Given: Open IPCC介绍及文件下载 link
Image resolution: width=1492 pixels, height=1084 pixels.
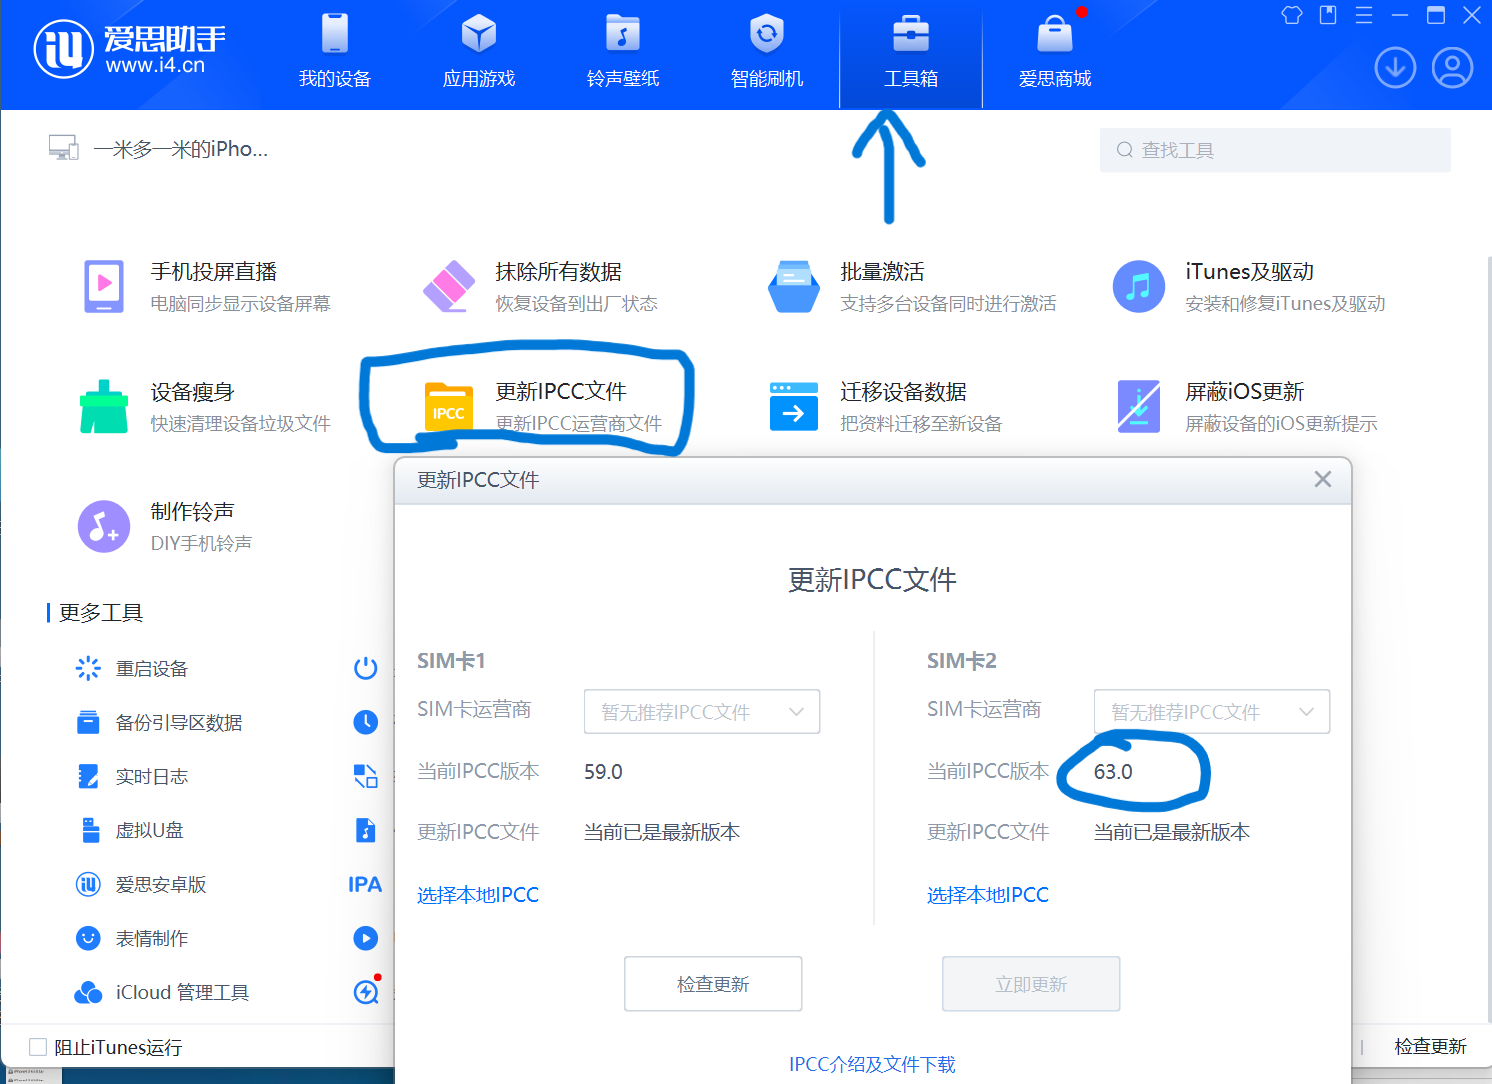Looking at the screenshot, I should (873, 1064).
